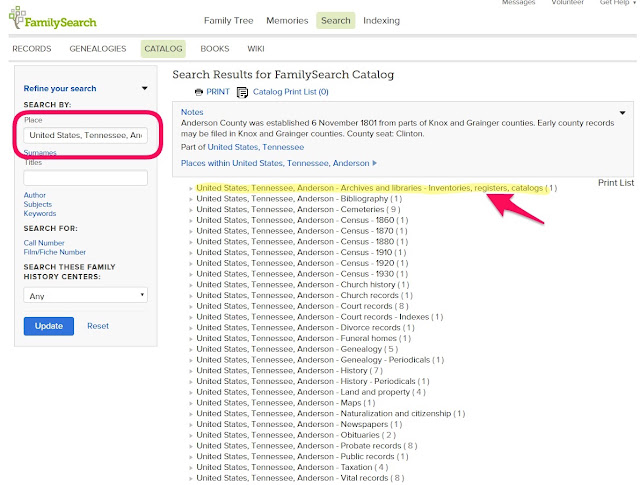Open Catalog Print List (0) link

coord(291,92)
